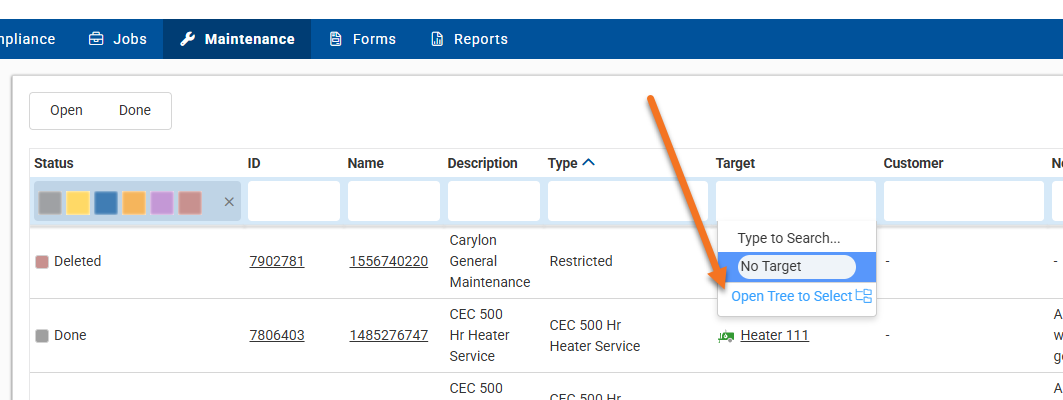Sort by ID column header
Screen dimensions: 1063x400
tap(254, 163)
